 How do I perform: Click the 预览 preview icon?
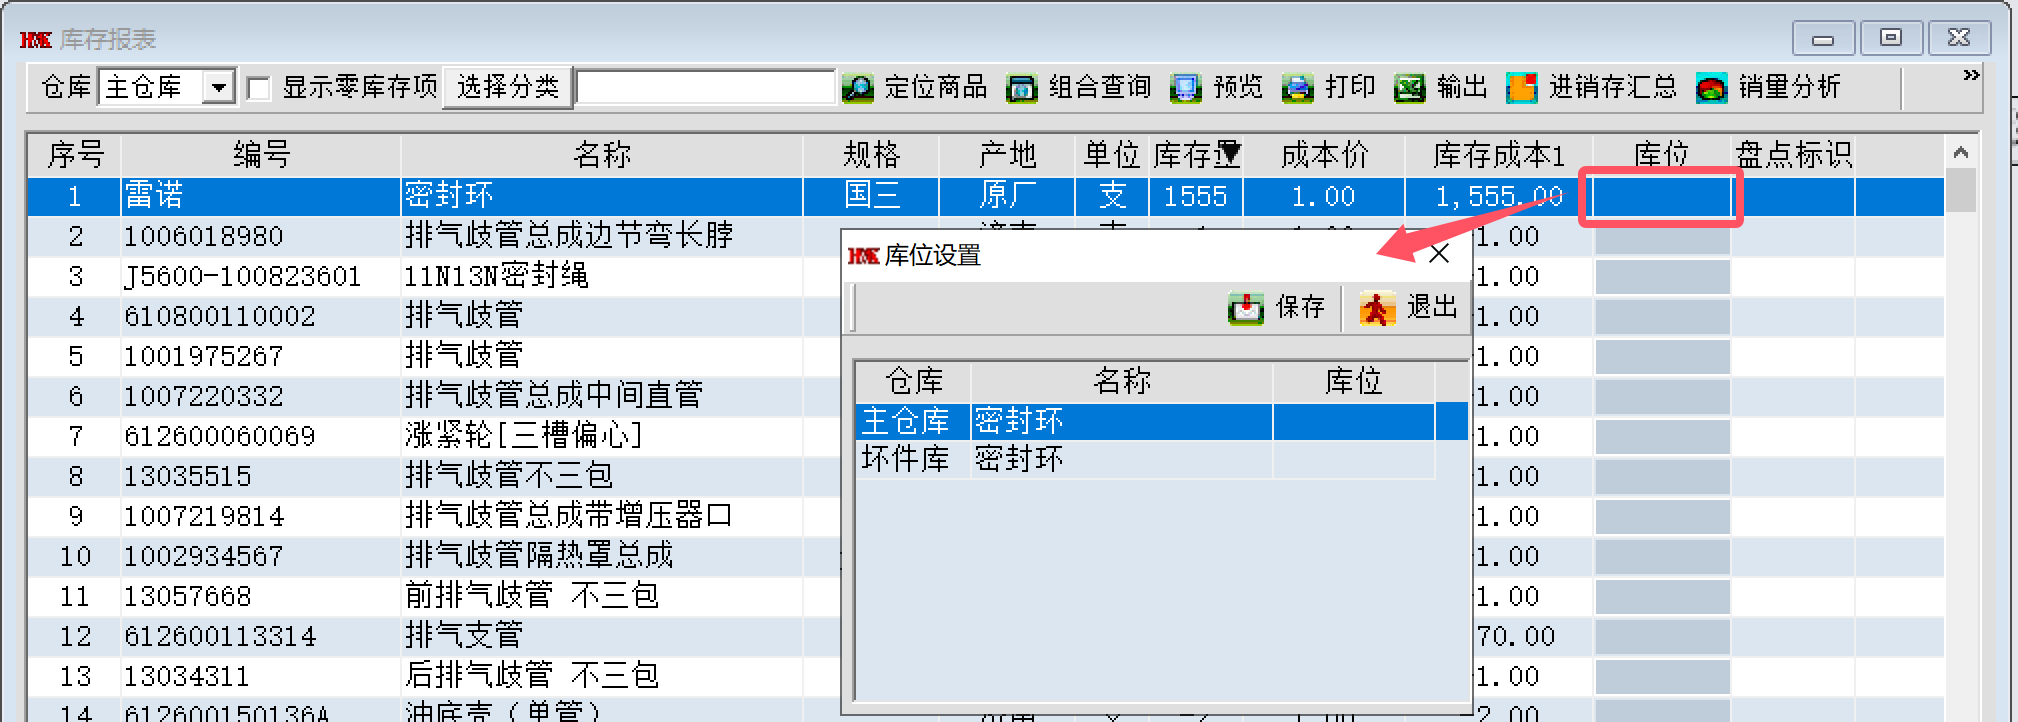(x=1186, y=88)
